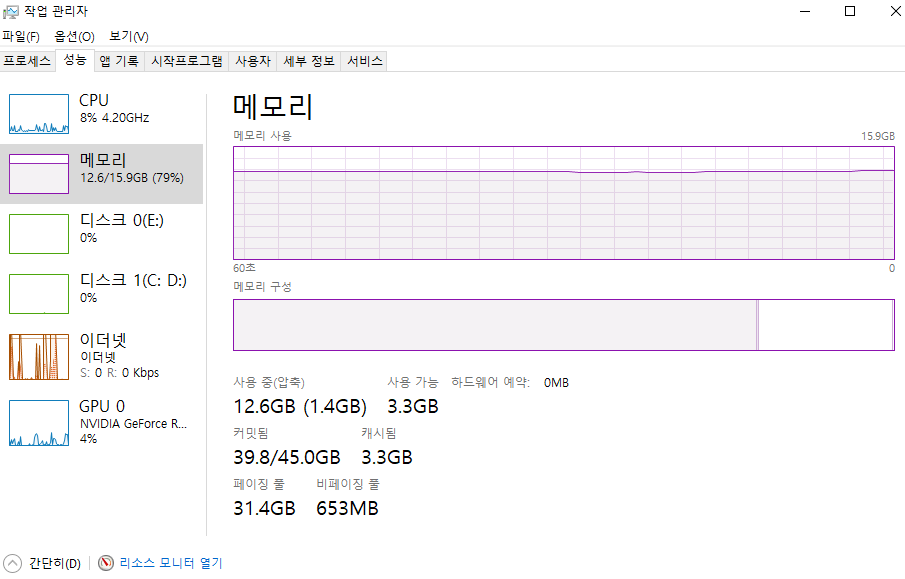
Task: Switch to the 세부 정보 tab
Action: coord(308,61)
